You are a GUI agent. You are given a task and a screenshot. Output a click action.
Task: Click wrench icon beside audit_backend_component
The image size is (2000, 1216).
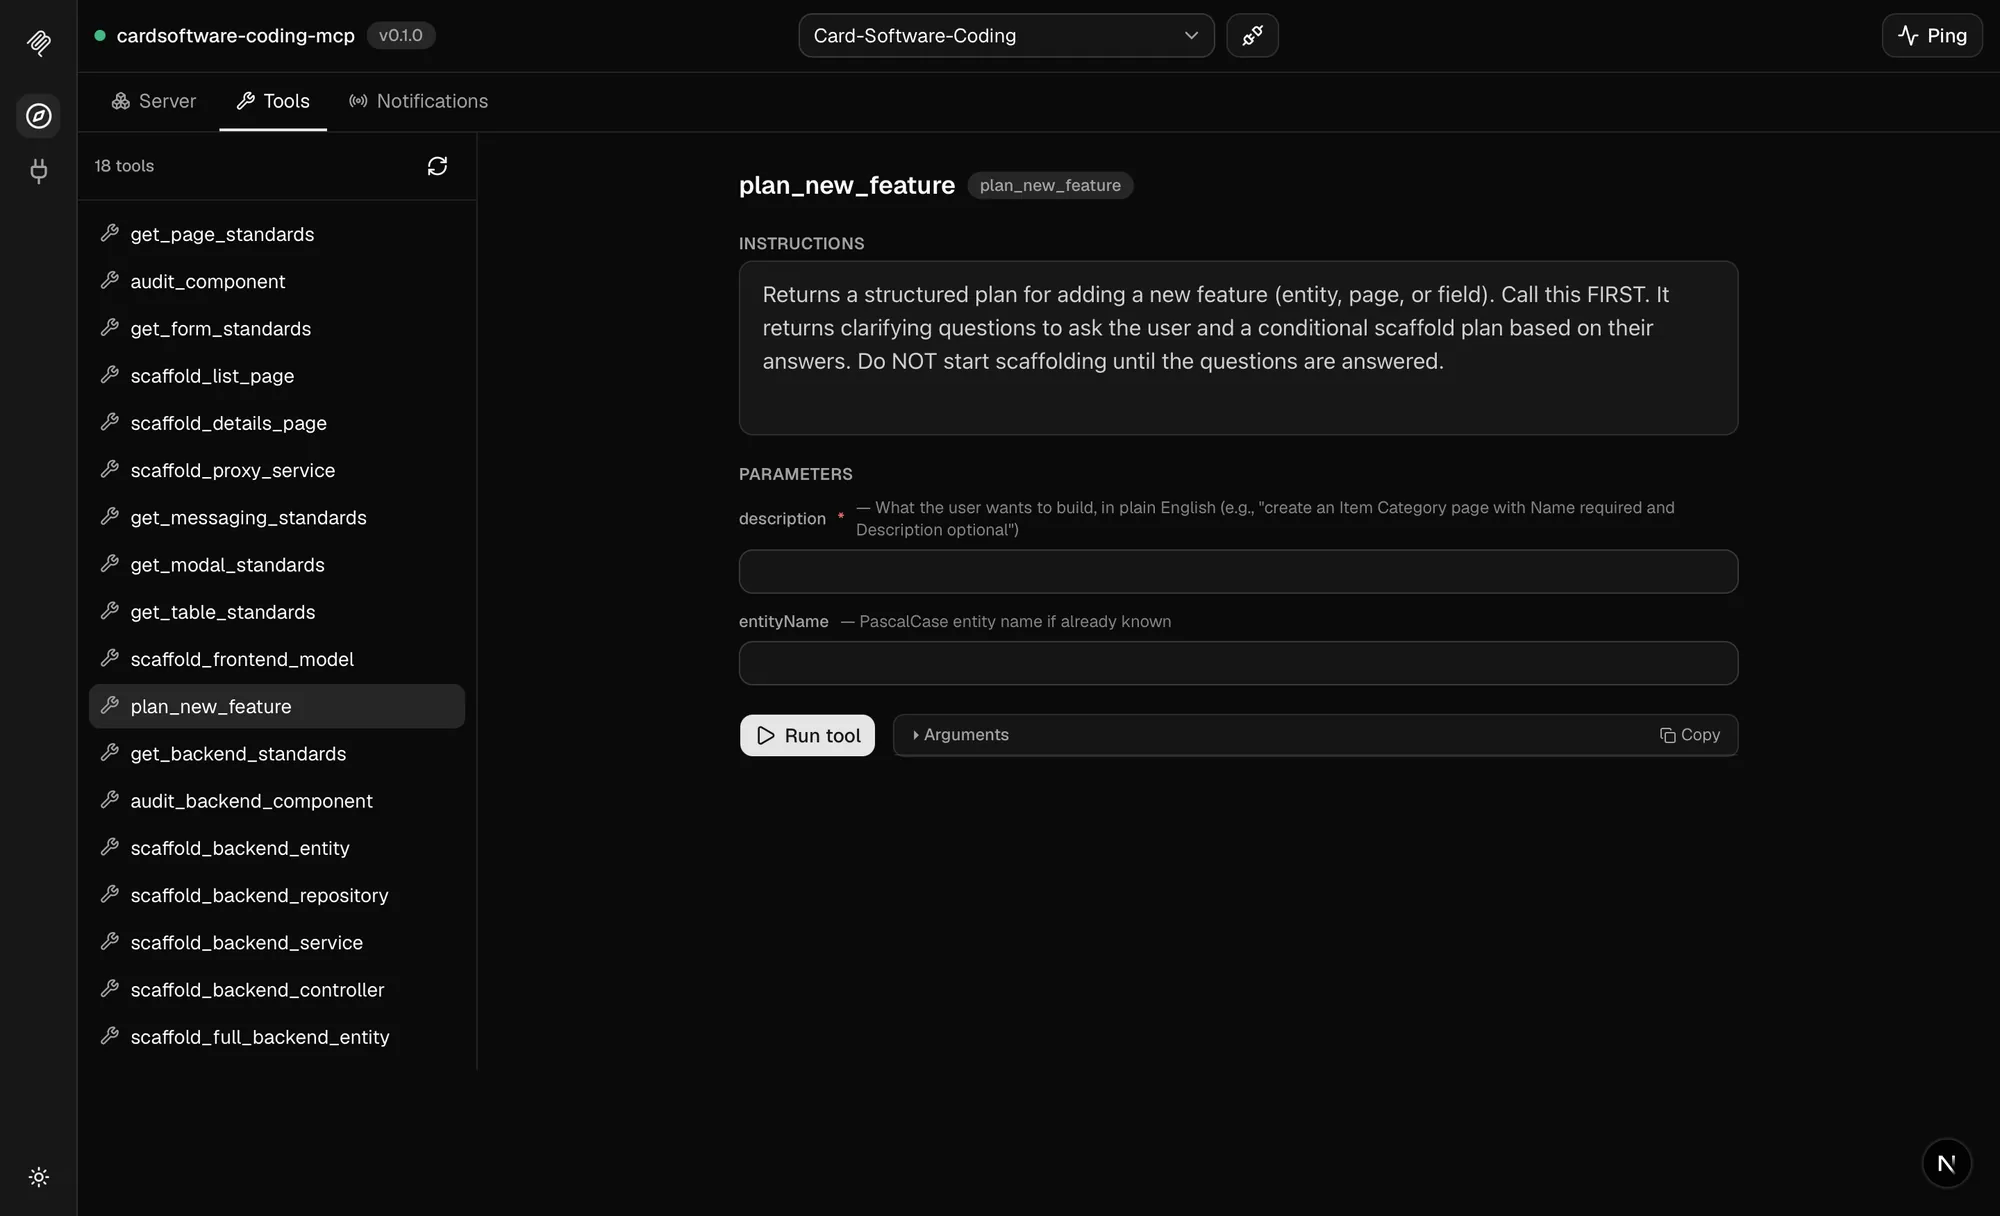click(110, 800)
